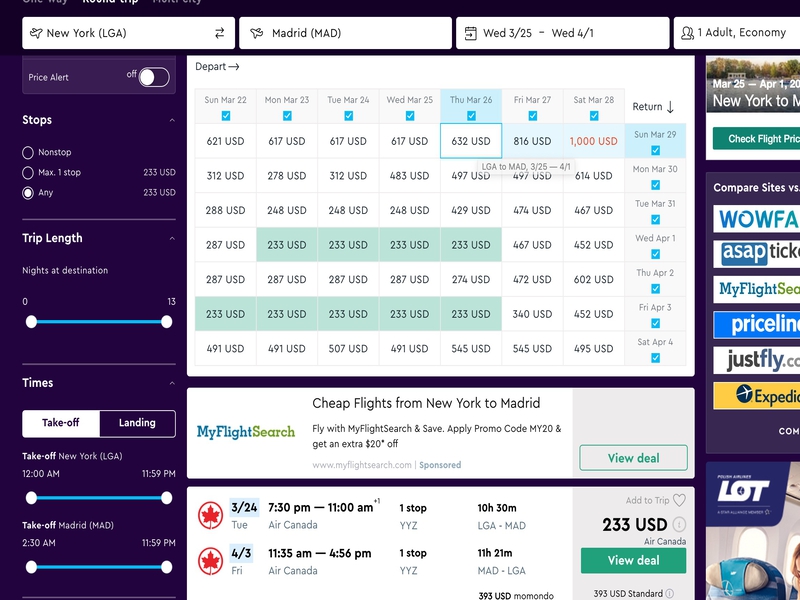Click the Depart arrow label
This screenshot has height=600, width=800.
click(217, 66)
